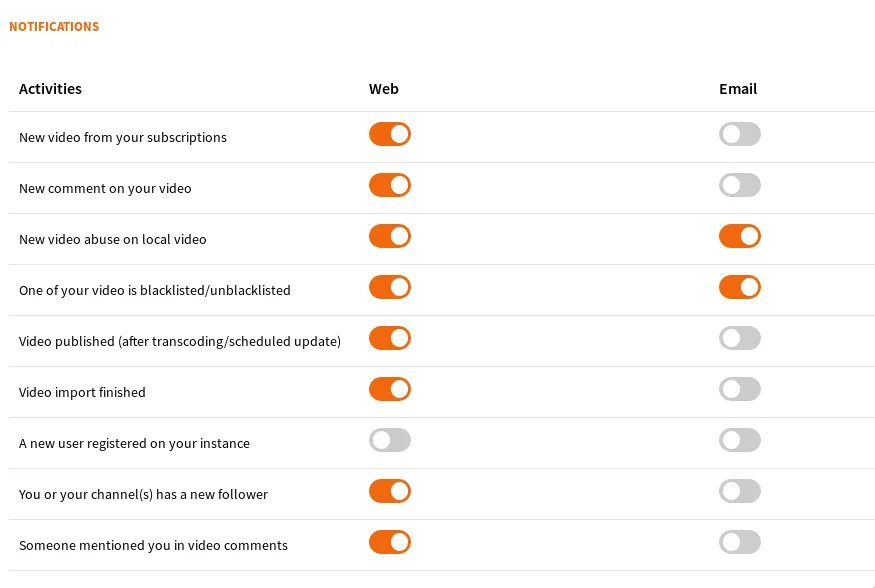Viewport: 875px width, 588px height.
Task: Enable email for video import finished
Action: click(739, 389)
